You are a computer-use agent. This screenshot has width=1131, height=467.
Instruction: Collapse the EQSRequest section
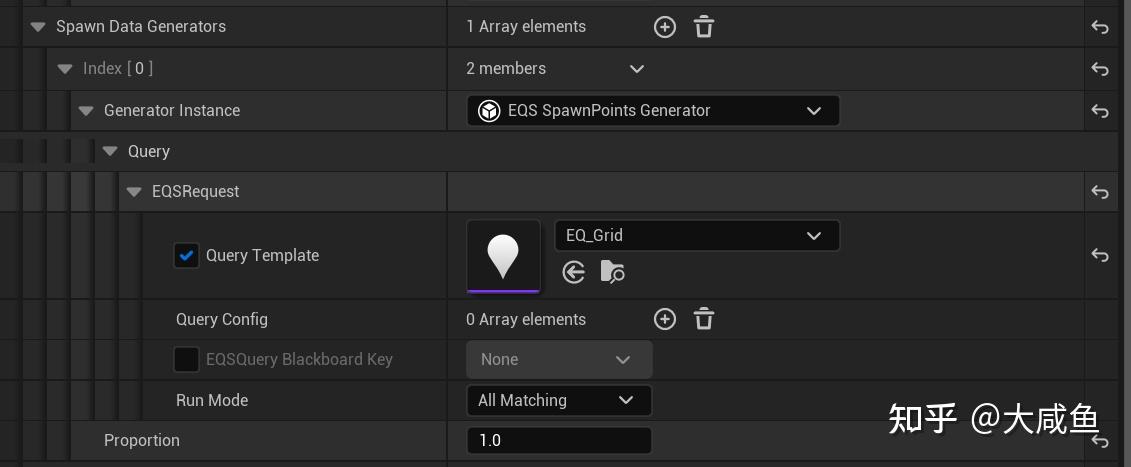134,192
